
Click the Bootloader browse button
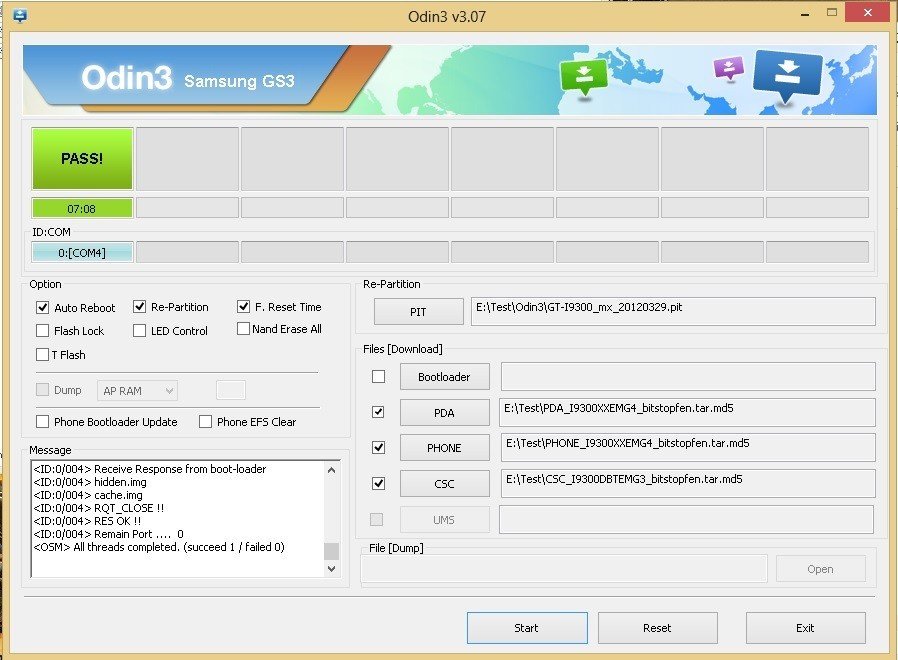point(444,376)
